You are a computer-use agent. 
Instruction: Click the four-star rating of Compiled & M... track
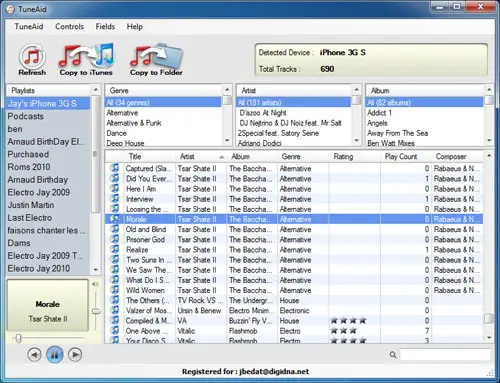click(348, 321)
